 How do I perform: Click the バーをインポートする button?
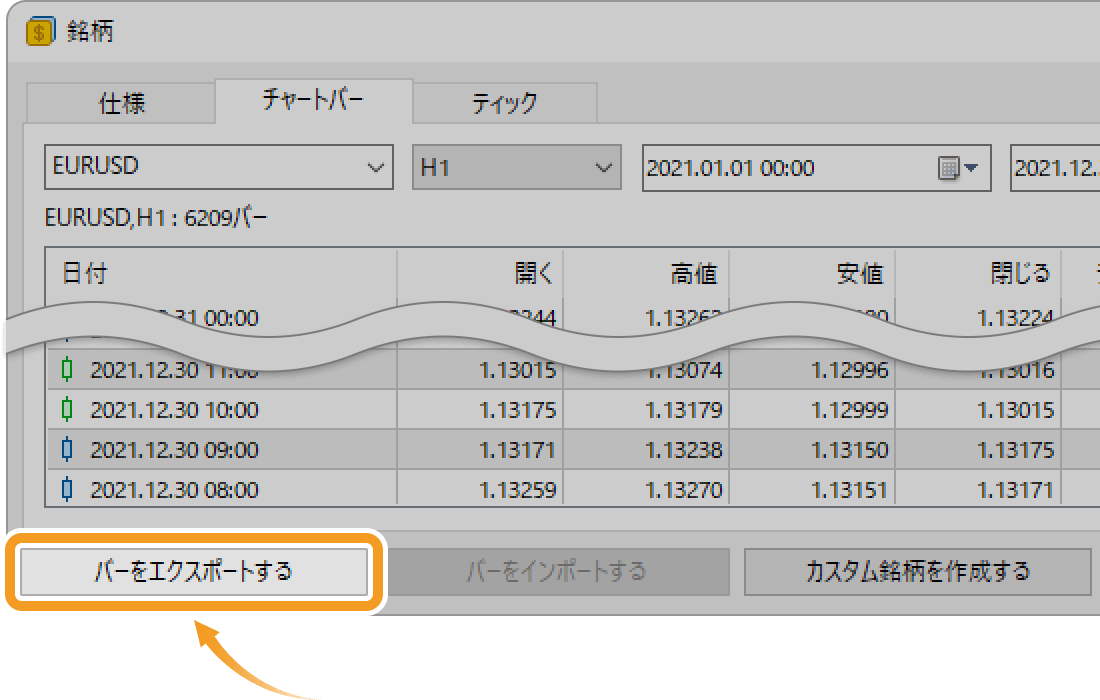click(x=557, y=572)
